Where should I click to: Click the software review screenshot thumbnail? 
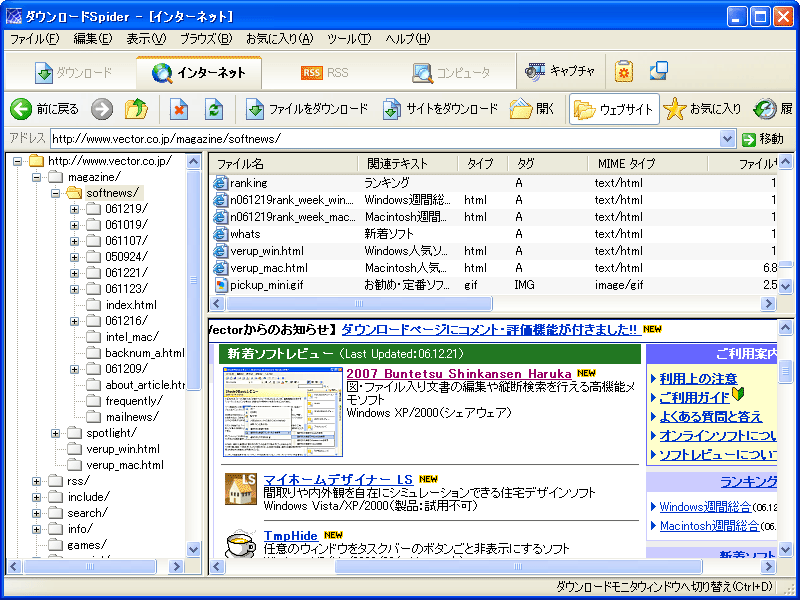pos(283,411)
